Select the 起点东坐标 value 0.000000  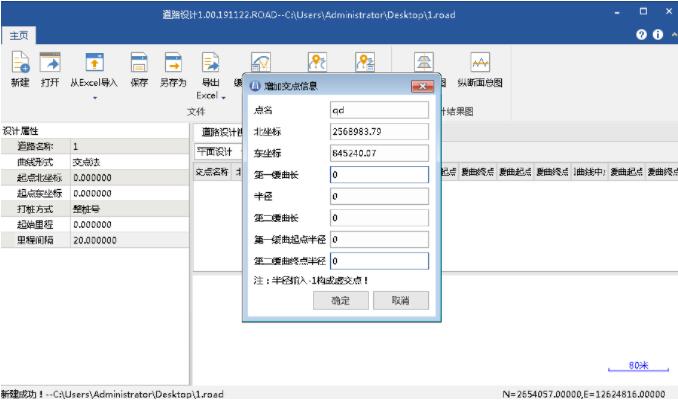click(129, 193)
